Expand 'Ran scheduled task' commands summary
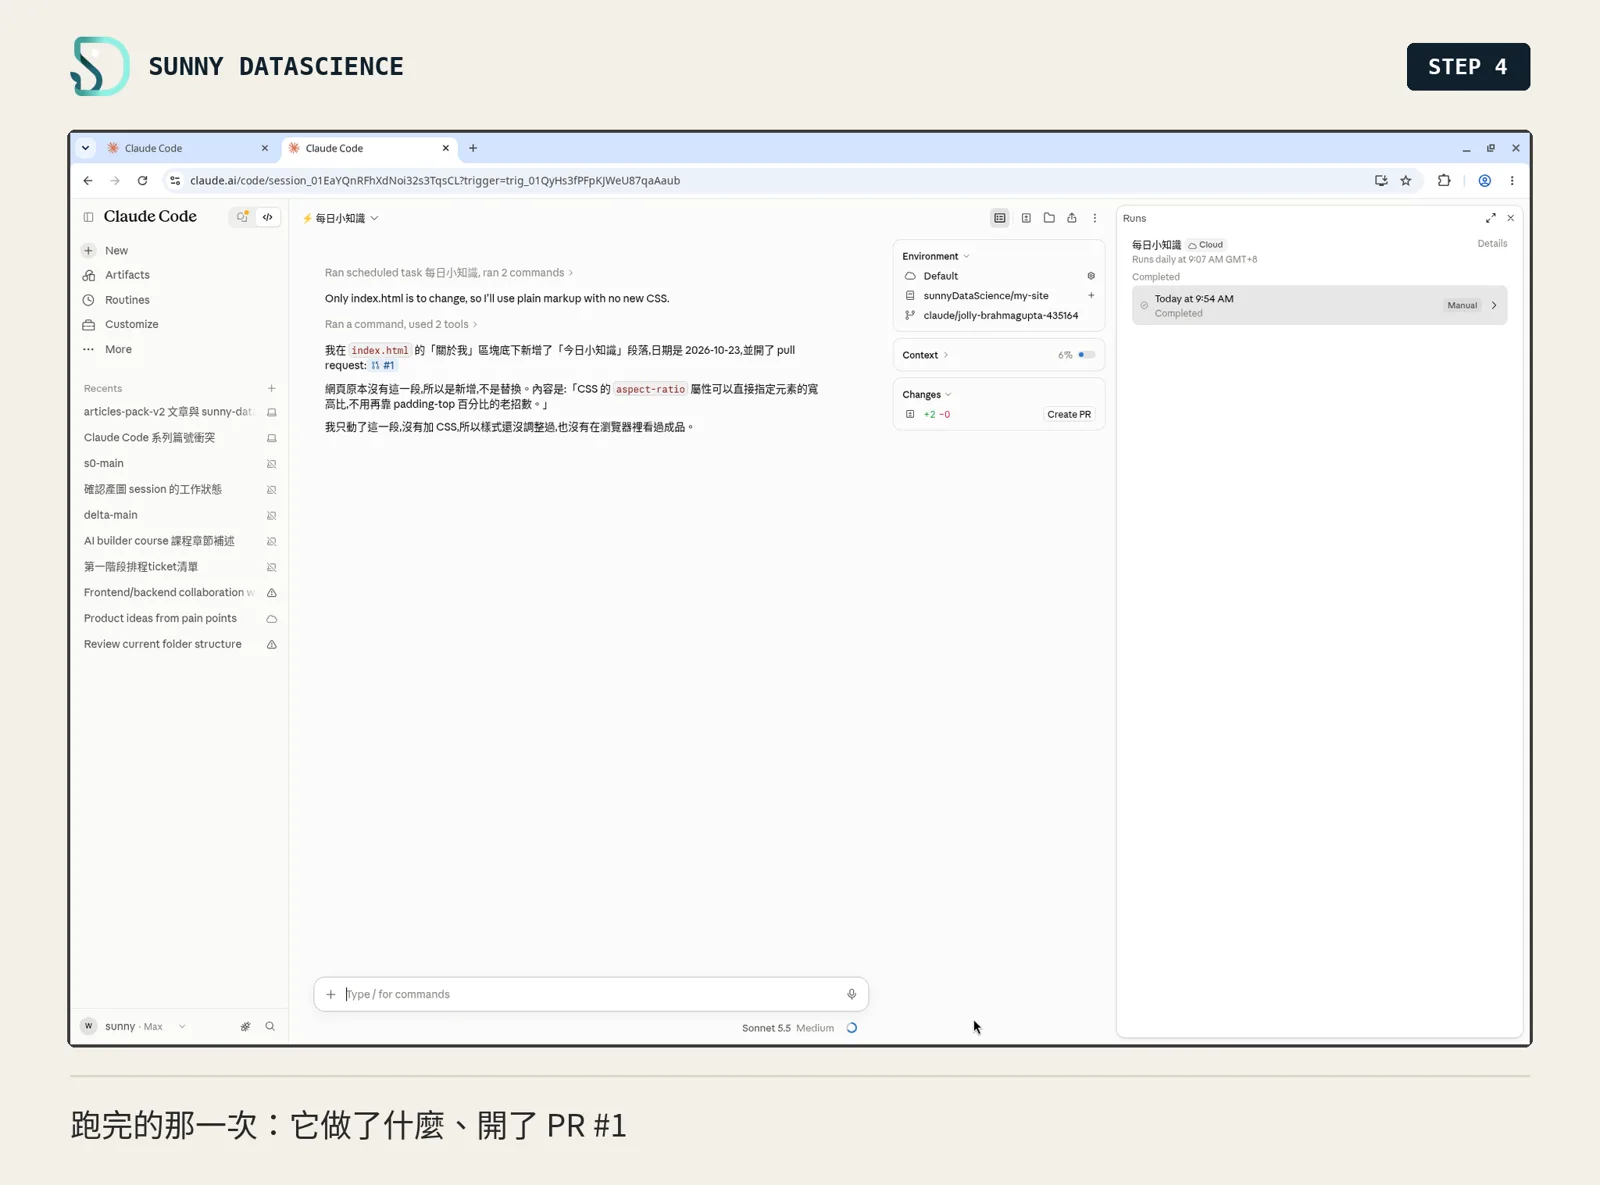The width and height of the screenshot is (1600, 1185). coord(449,273)
